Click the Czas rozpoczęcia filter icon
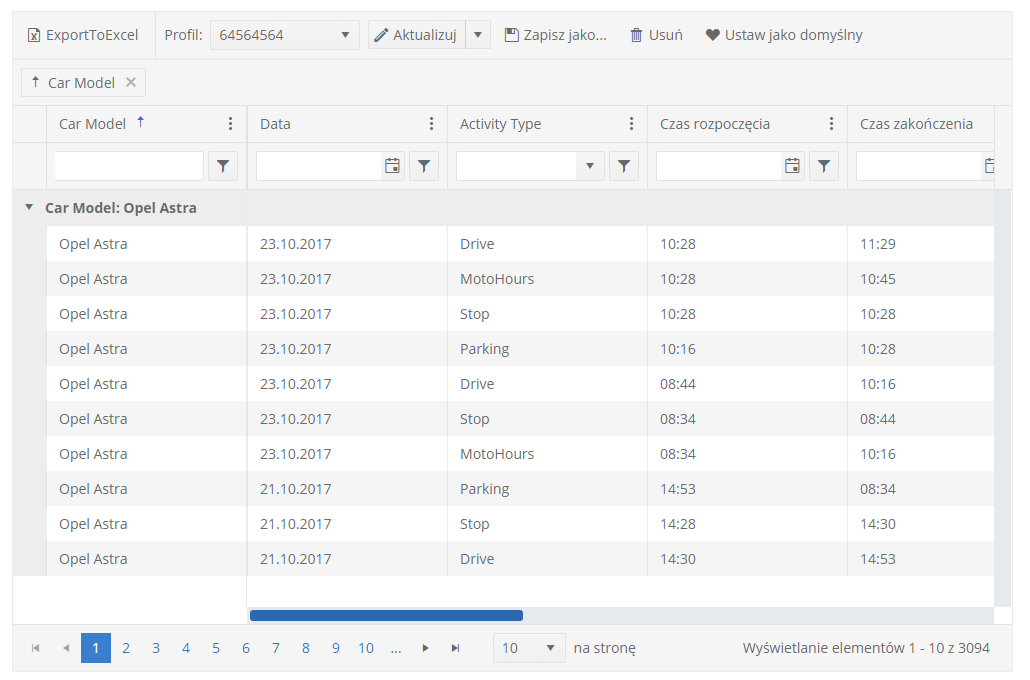Viewport: 1030px width, 680px height. tap(823, 166)
